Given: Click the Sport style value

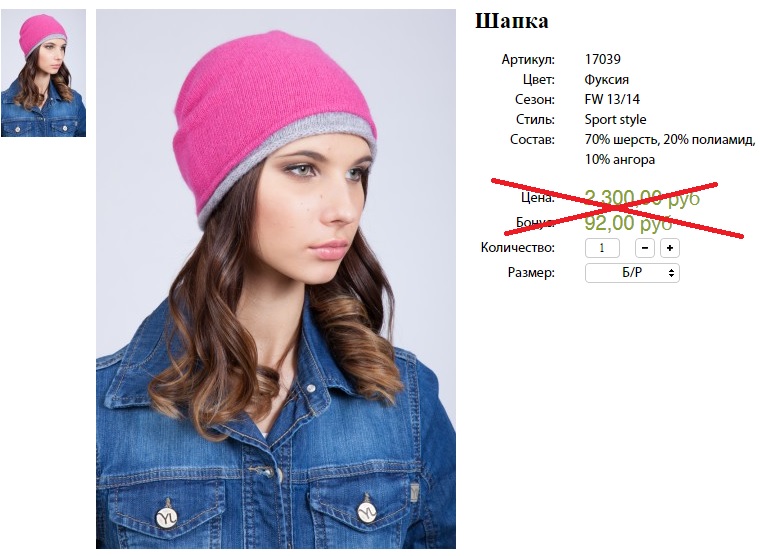Looking at the screenshot, I should [x=616, y=119].
